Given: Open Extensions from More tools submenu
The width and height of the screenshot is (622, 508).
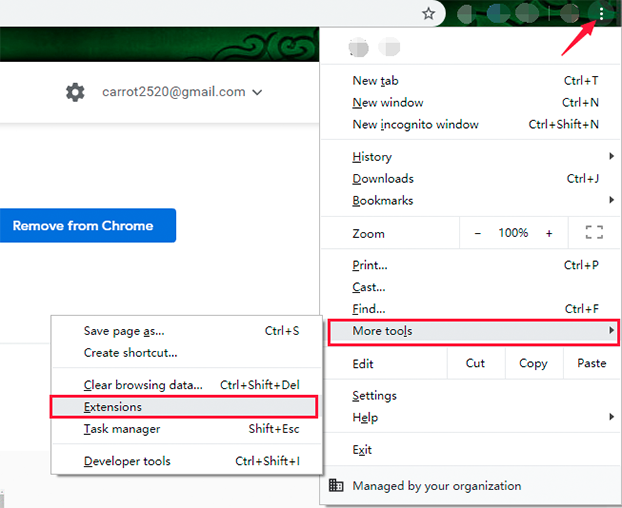Looking at the screenshot, I should 184,407.
